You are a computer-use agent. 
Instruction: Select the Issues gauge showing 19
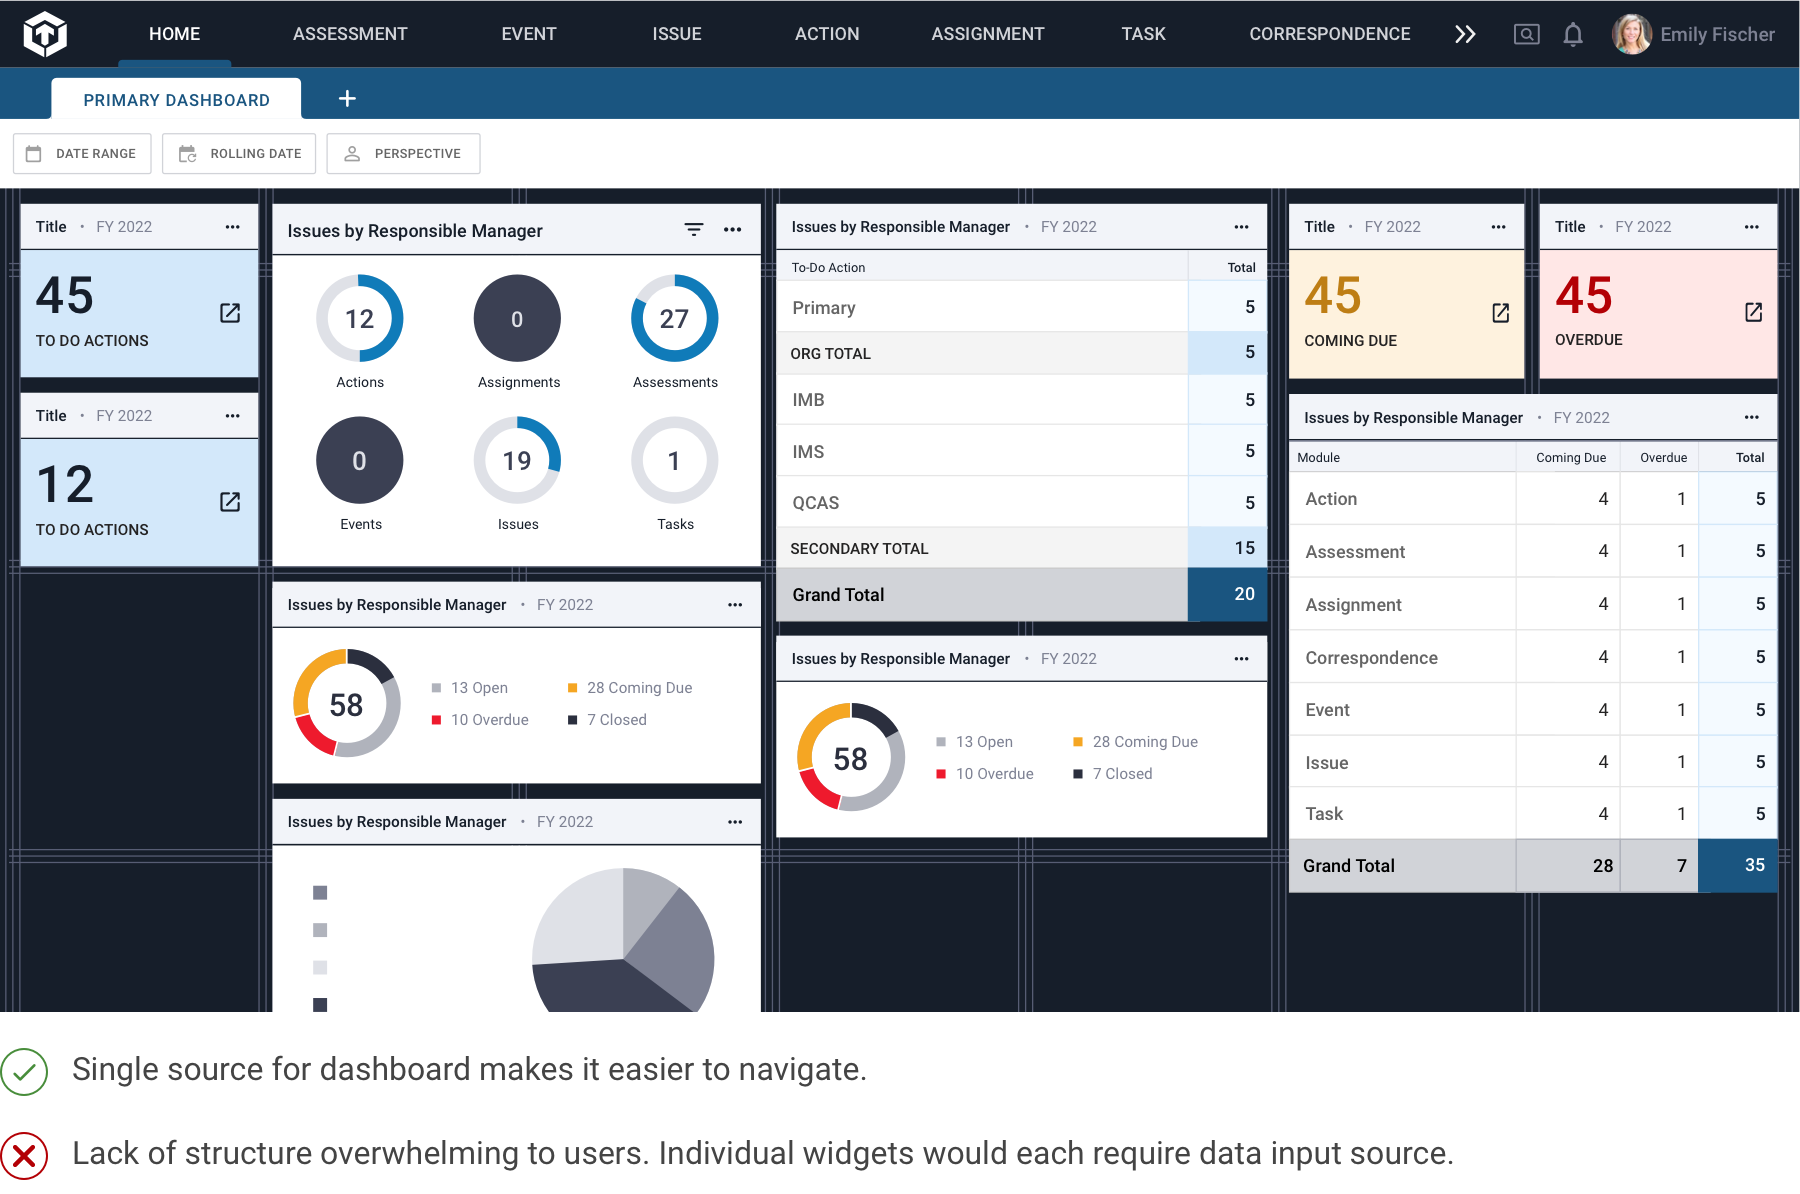pos(517,460)
